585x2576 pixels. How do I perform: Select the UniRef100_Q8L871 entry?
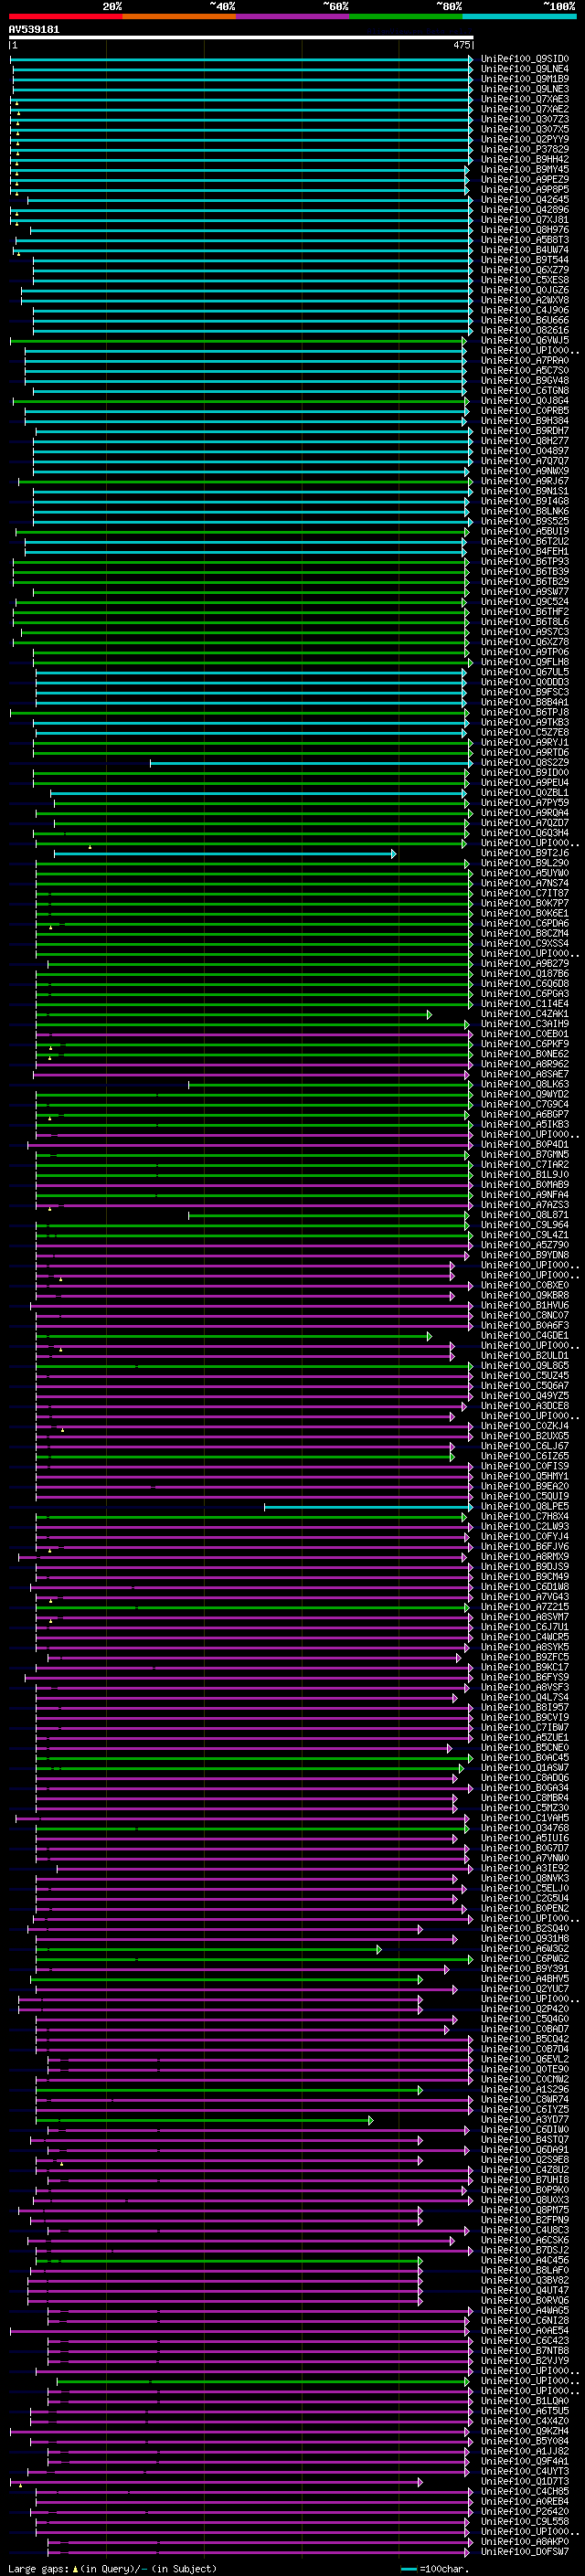tap(525, 1215)
